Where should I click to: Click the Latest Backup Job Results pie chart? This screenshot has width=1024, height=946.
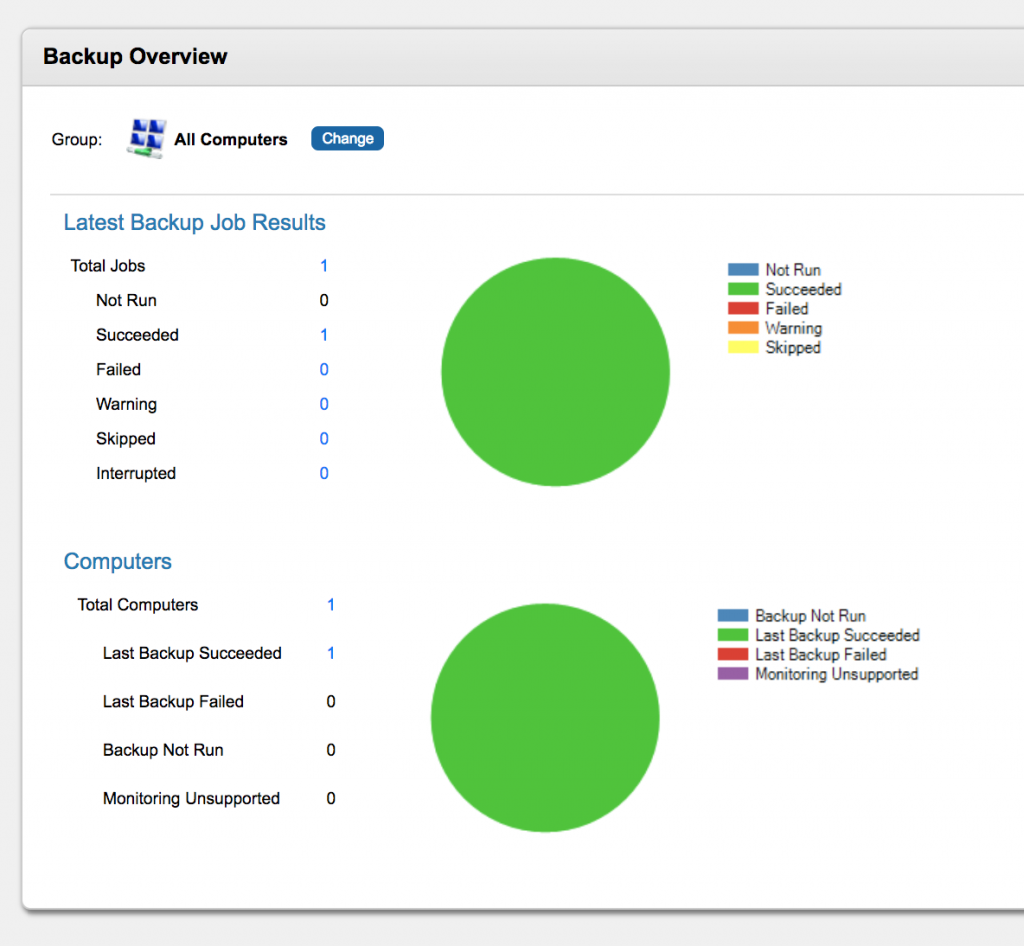[x=556, y=372]
